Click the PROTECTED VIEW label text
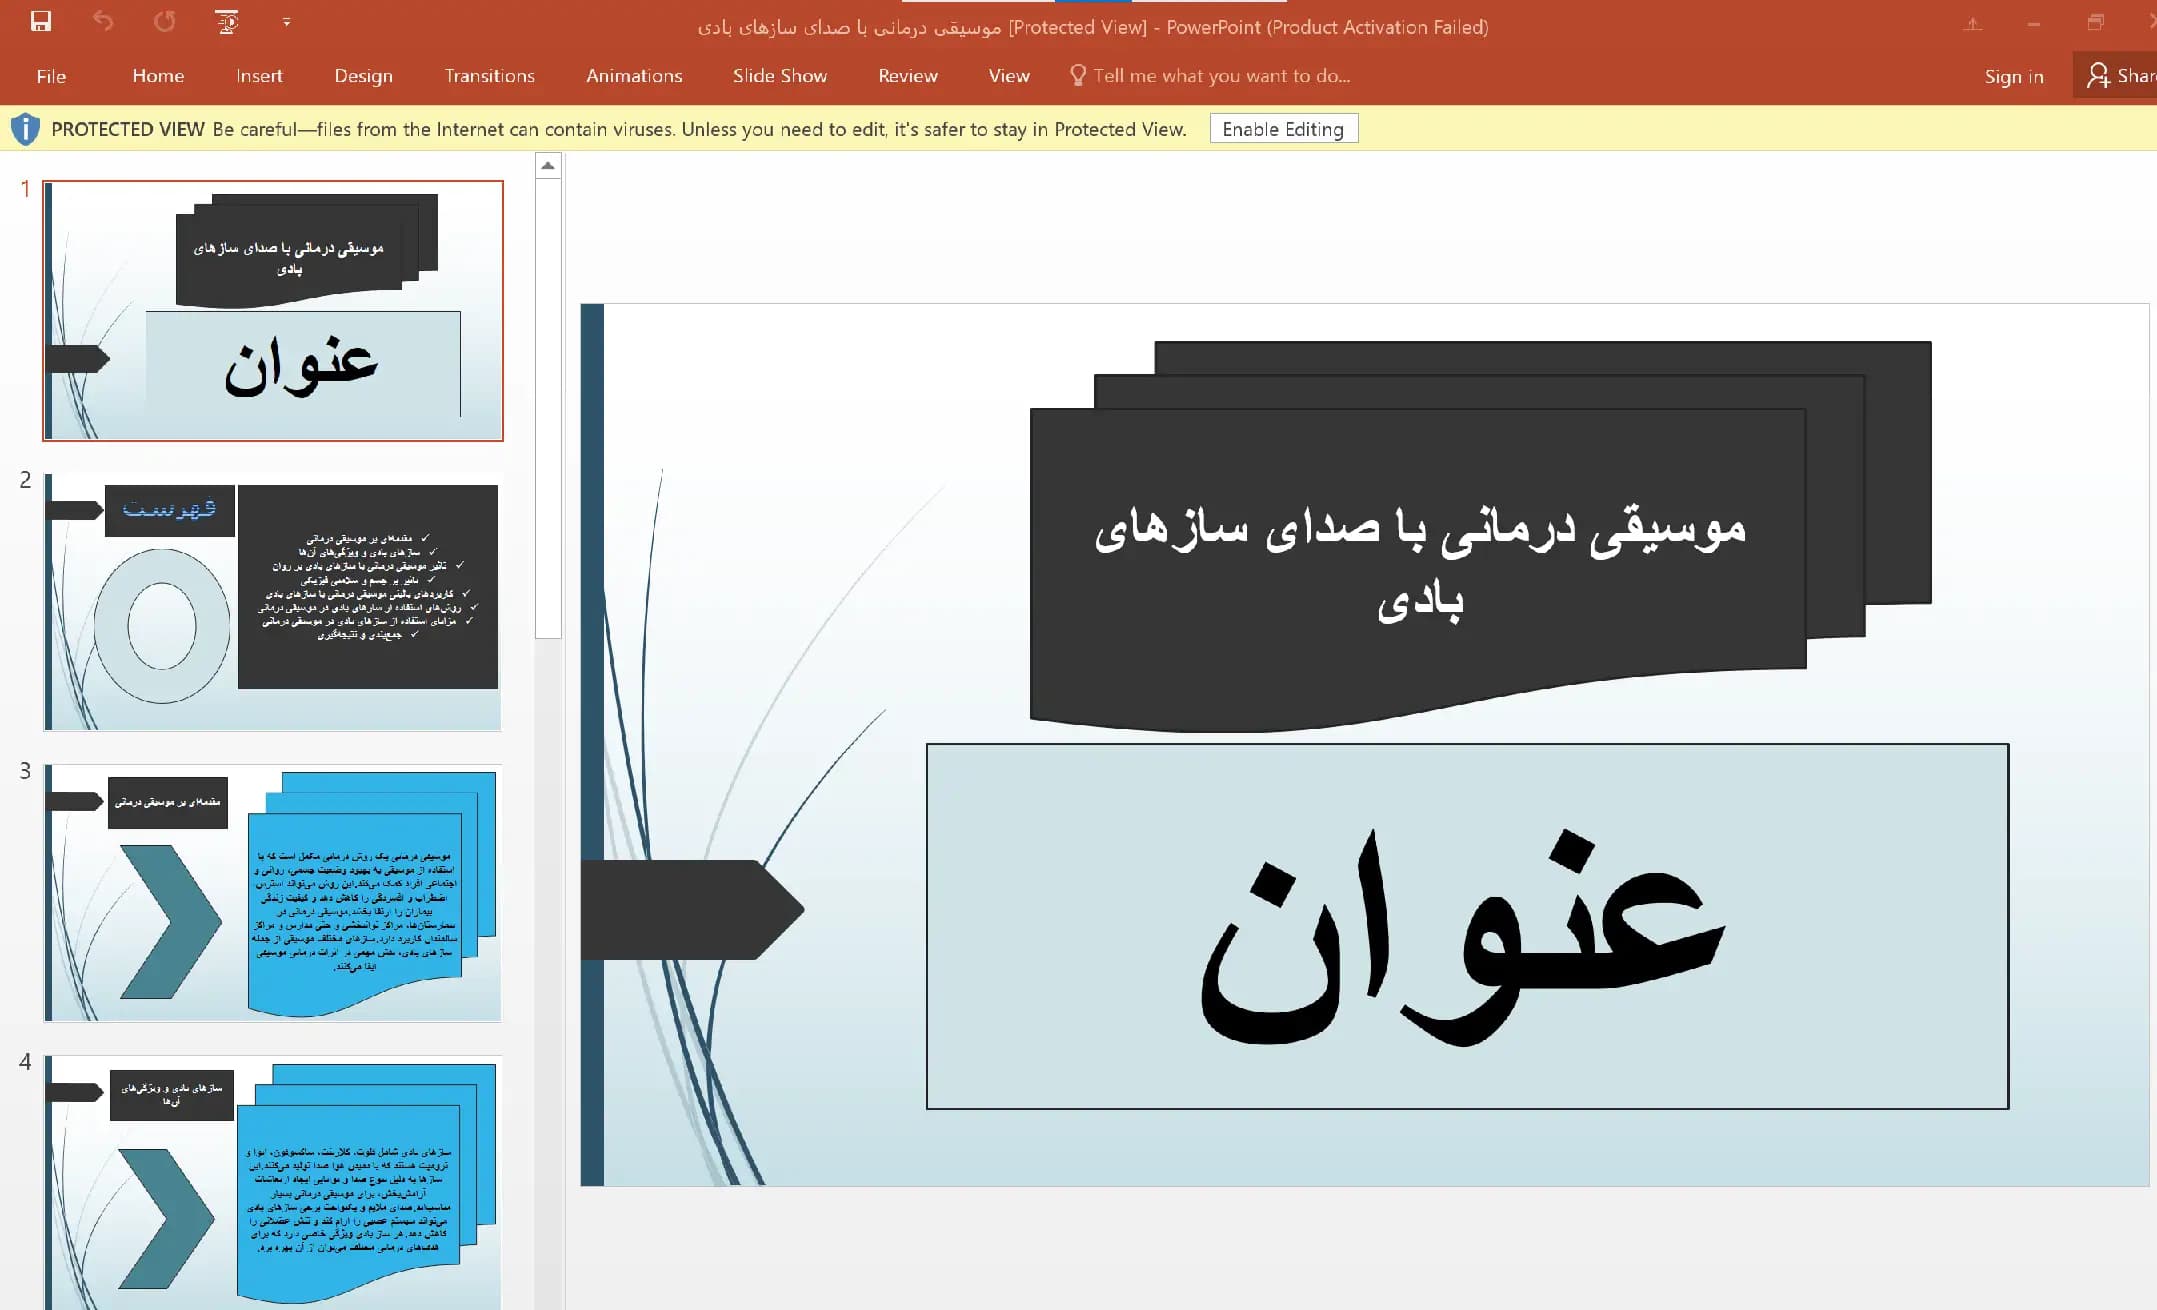Screen dimensions: 2157x1310 point(128,129)
